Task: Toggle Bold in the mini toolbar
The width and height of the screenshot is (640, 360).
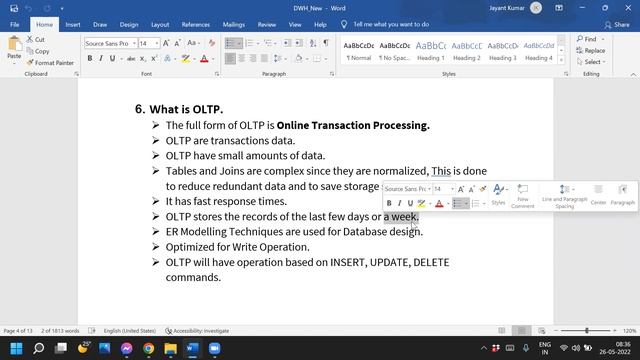Action: click(x=389, y=203)
